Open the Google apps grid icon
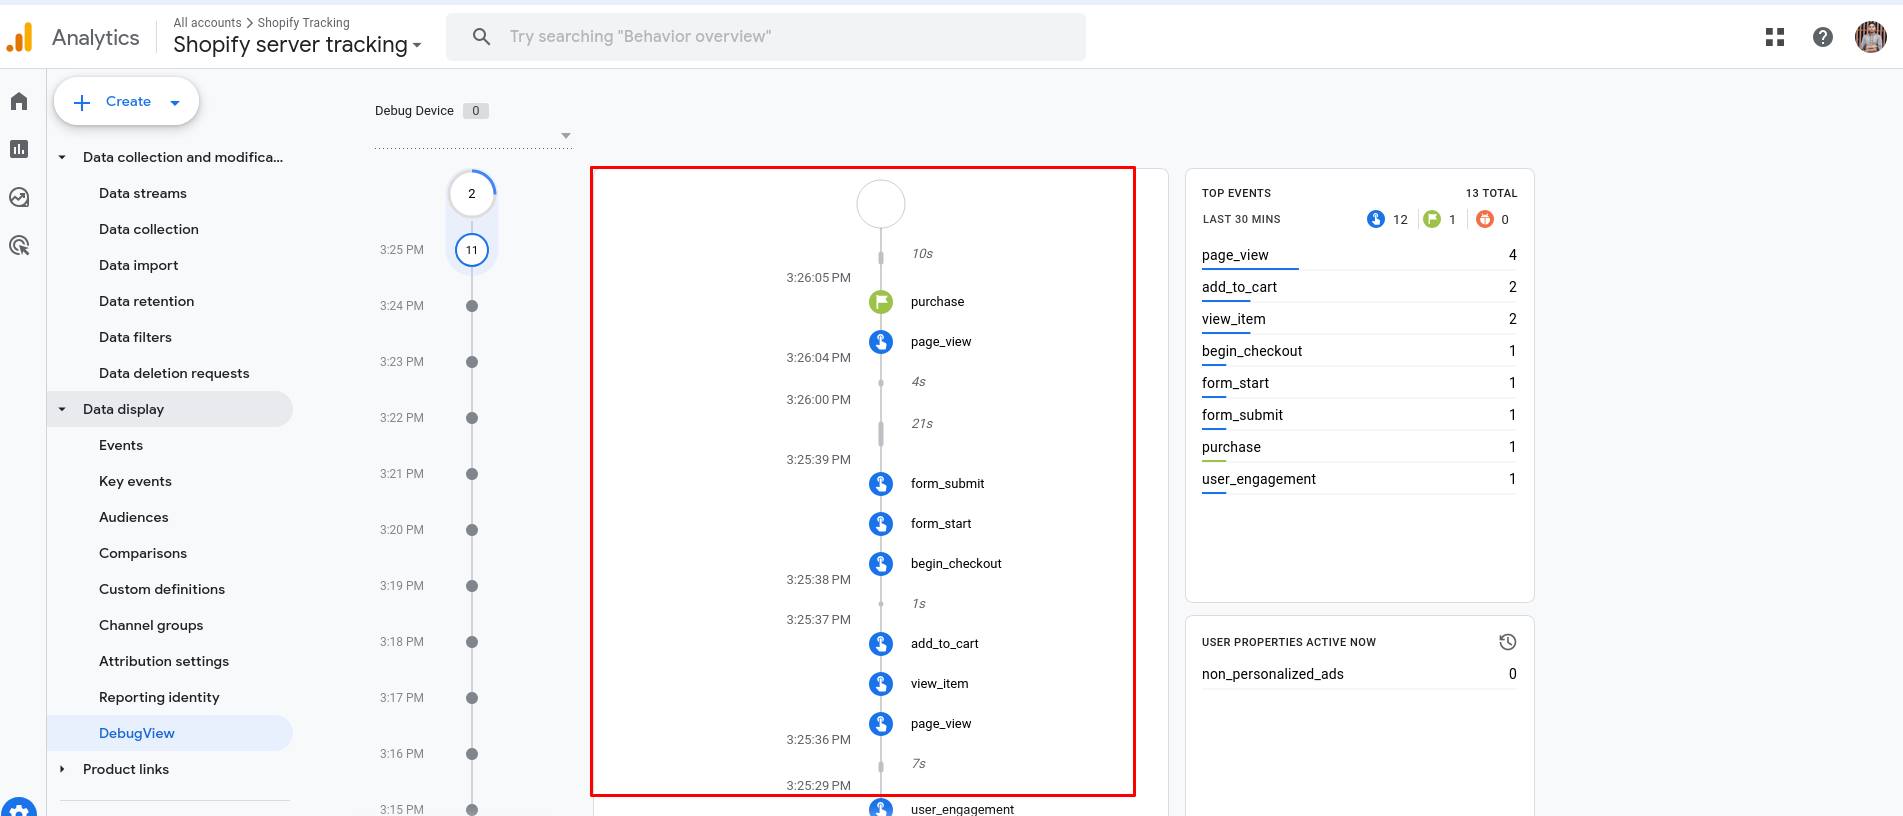Image resolution: width=1903 pixels, height=816 pixels. tap(1775, 37)
